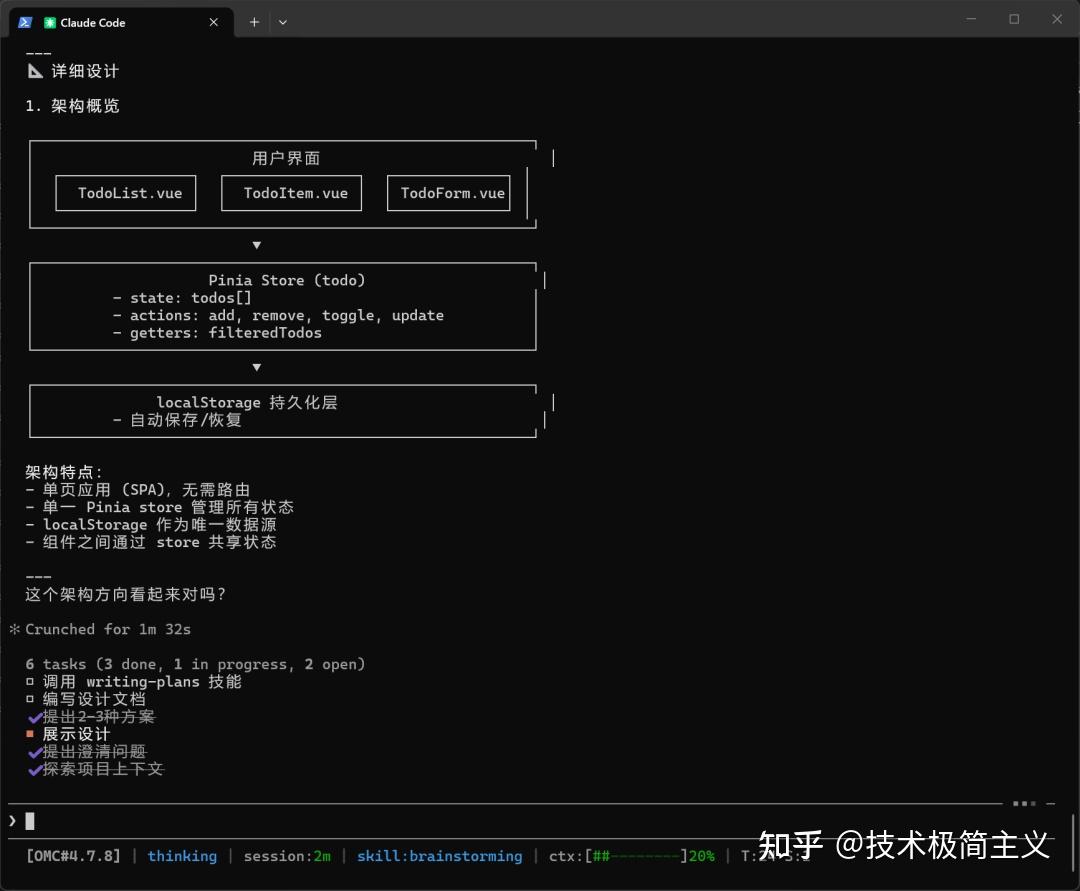Click the 'thinking' status entry
This screenshot has height=891, width=1080.
(x=182, y=856)
